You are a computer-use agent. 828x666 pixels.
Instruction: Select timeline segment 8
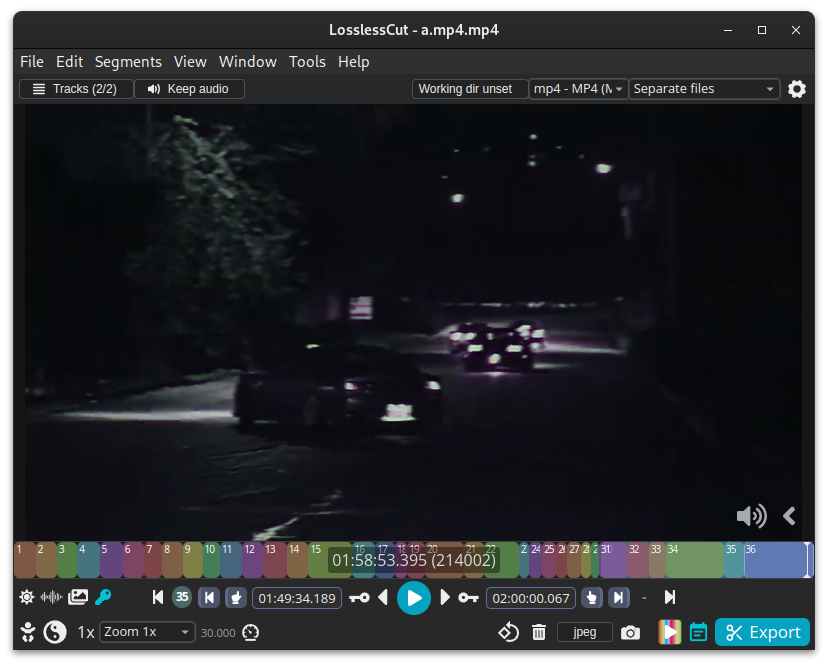coord(172,560)
